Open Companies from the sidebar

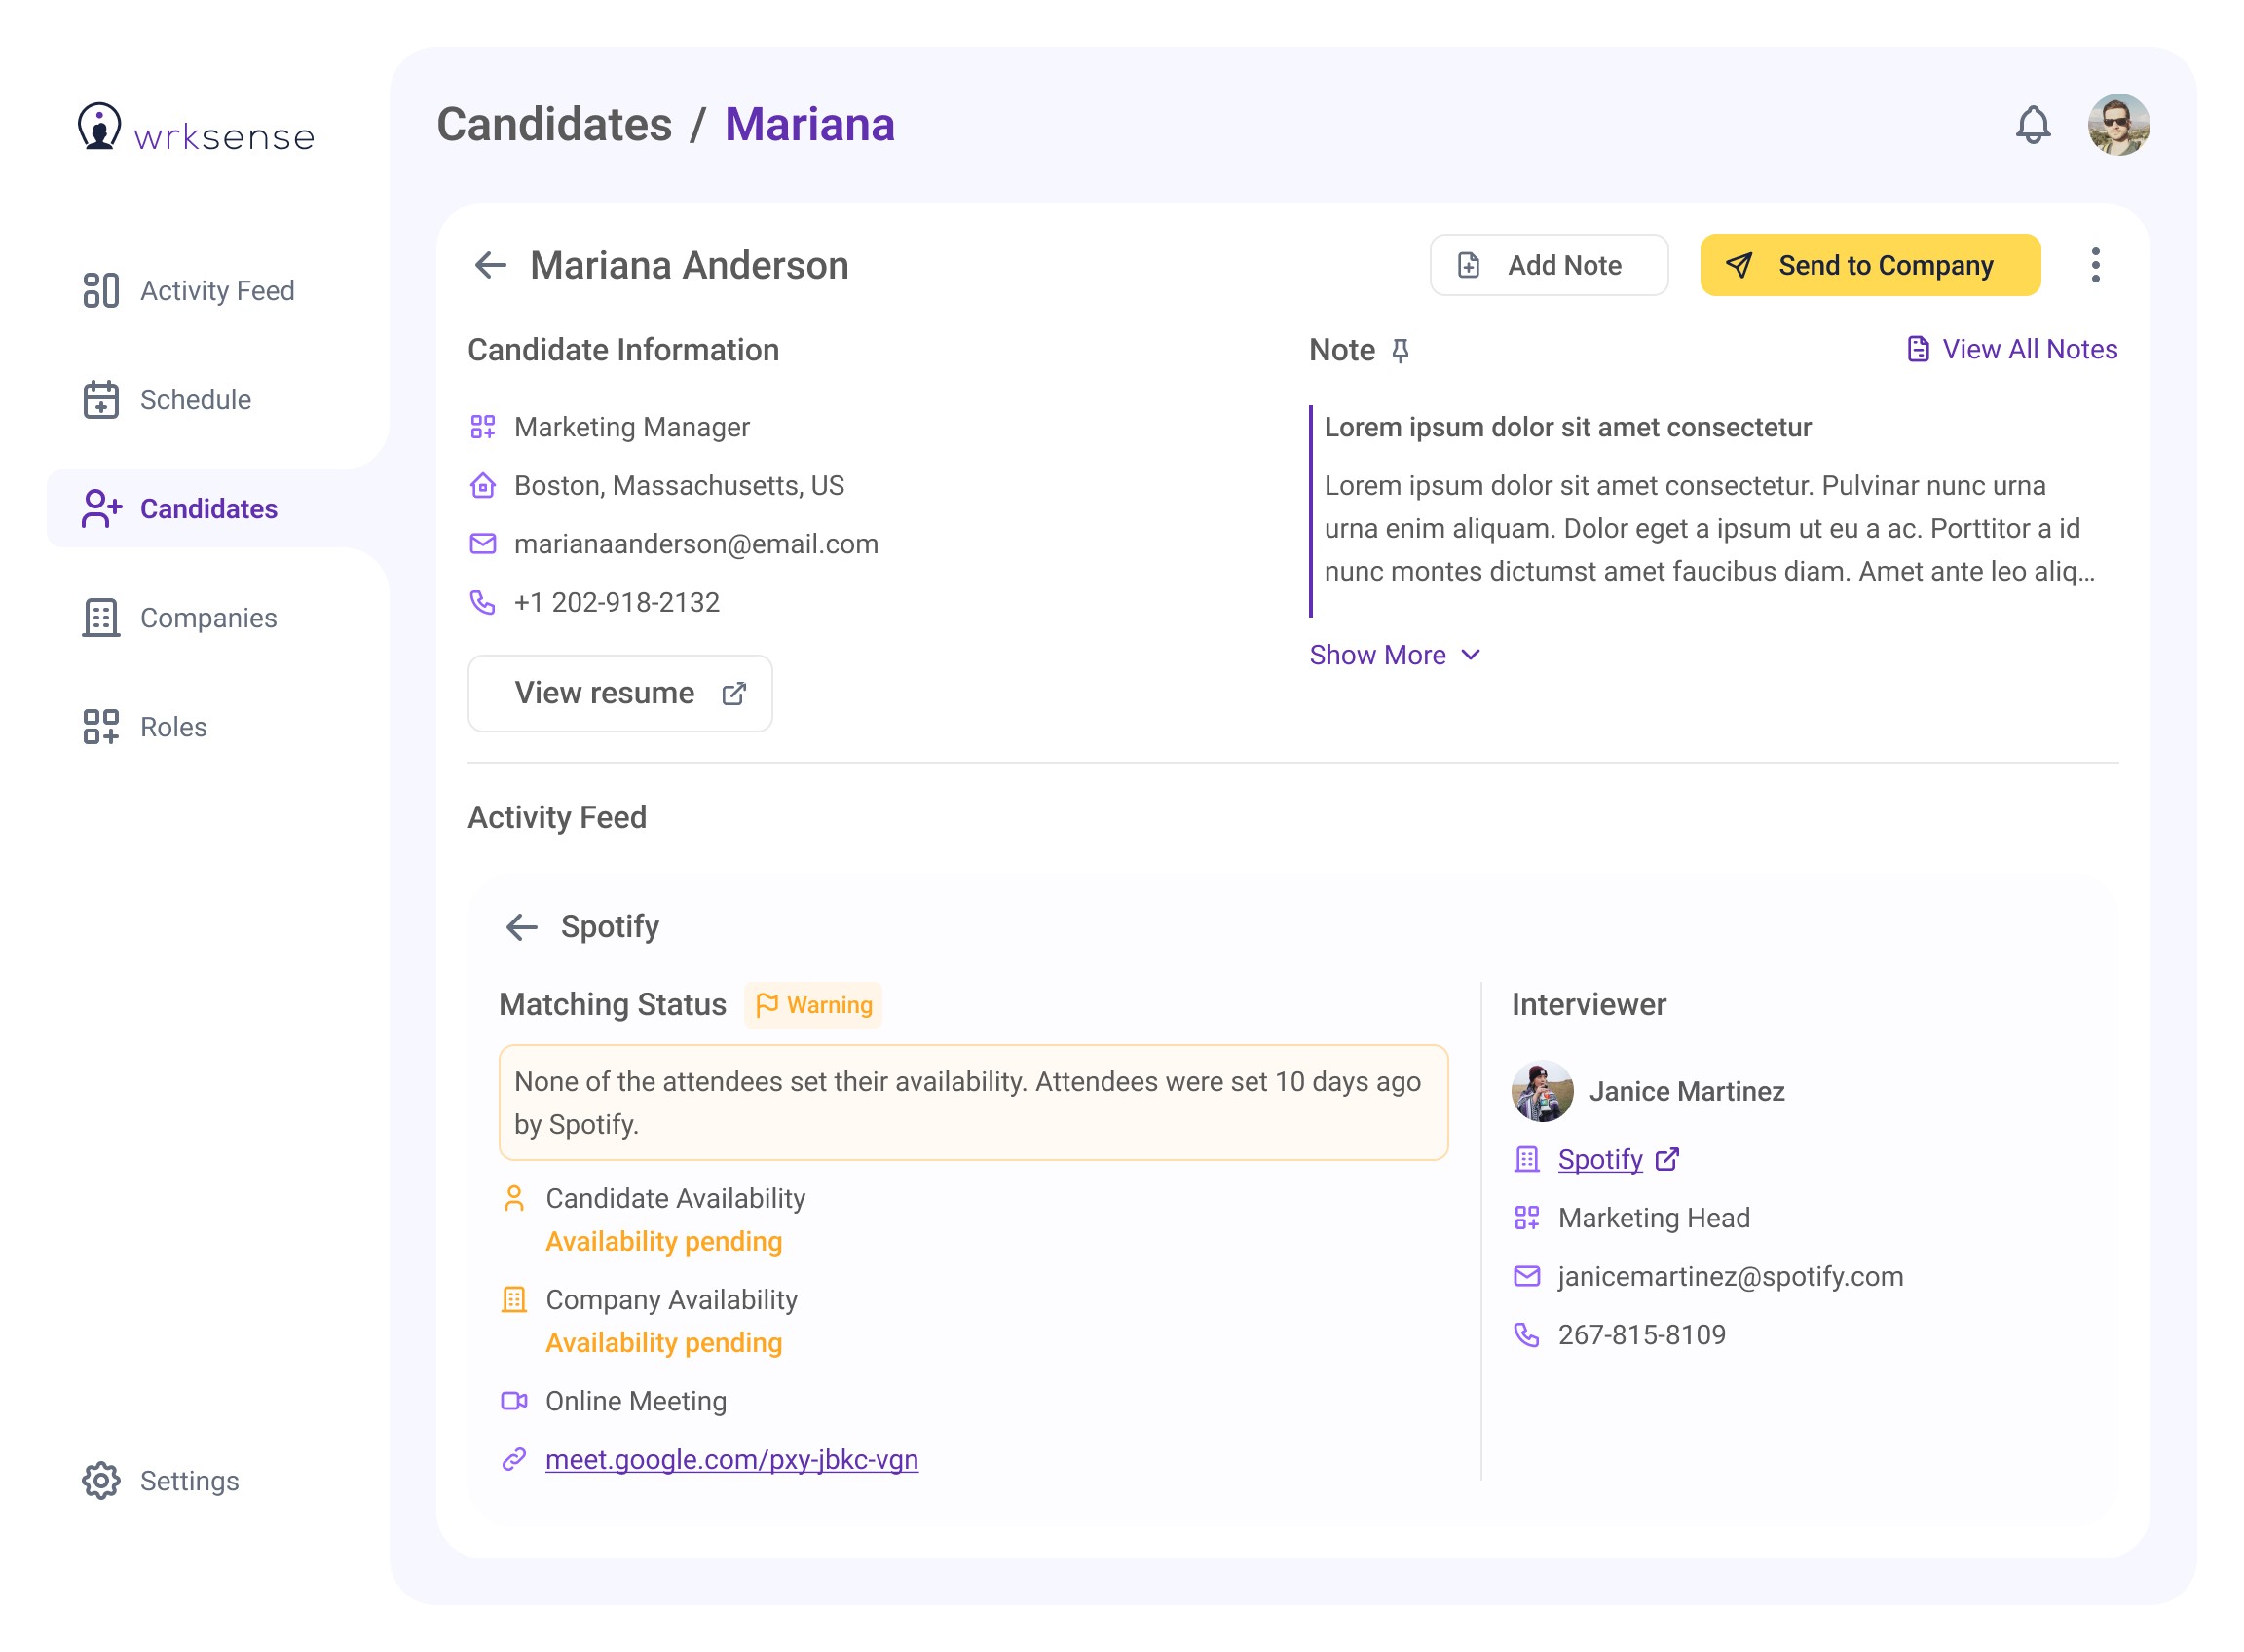[x=181, y=618]
